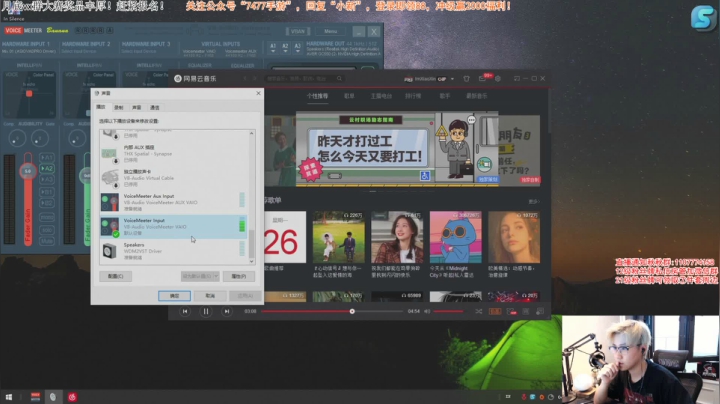
Task: Toggle solo on Voicemeeter hardware input 1
Action: 47,230
